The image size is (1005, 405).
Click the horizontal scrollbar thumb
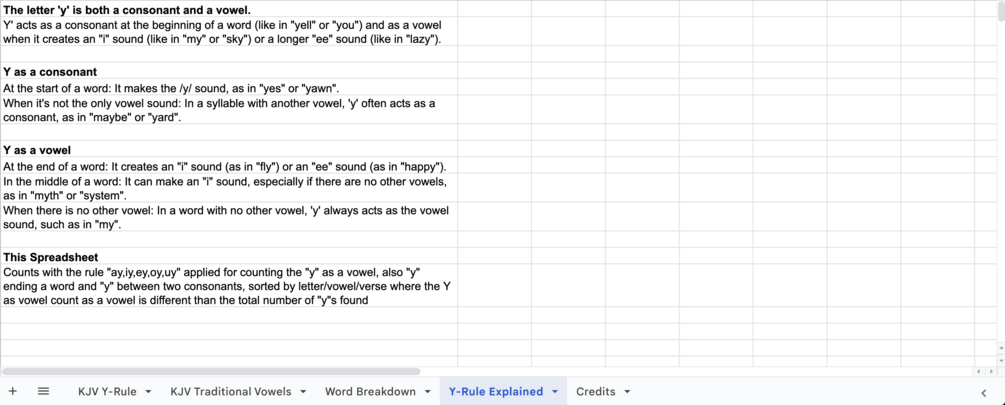click(x=212, y=371)
